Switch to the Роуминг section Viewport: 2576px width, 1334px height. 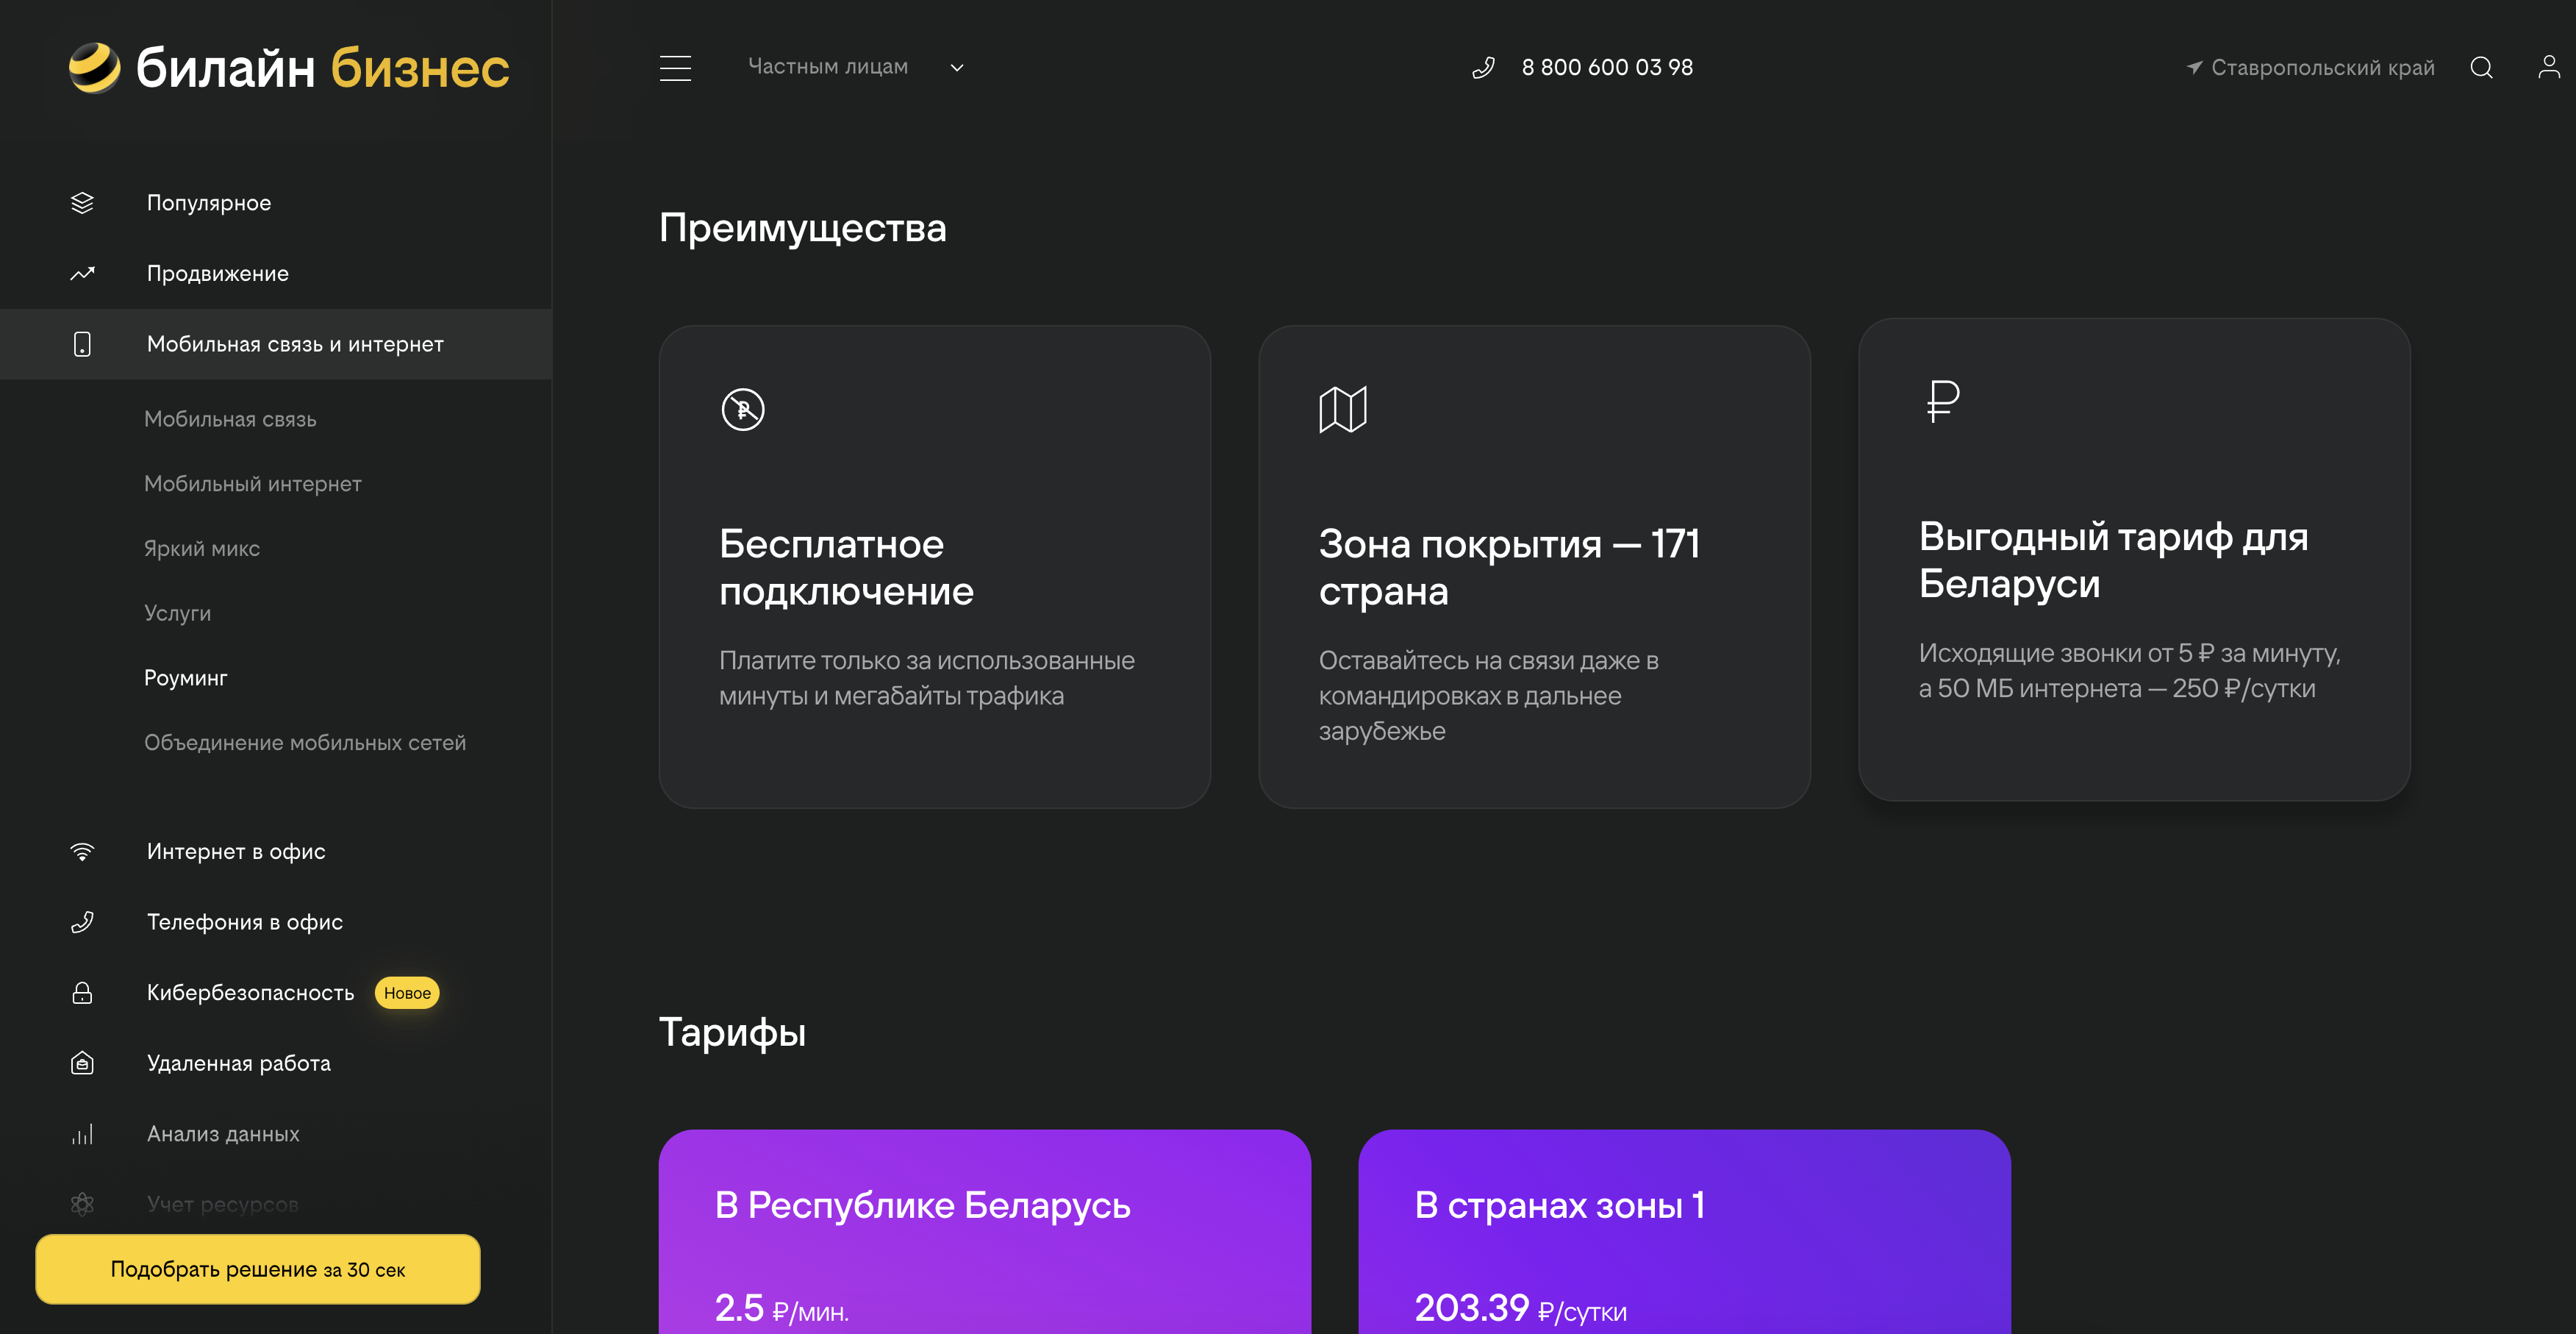click(187, 677)
